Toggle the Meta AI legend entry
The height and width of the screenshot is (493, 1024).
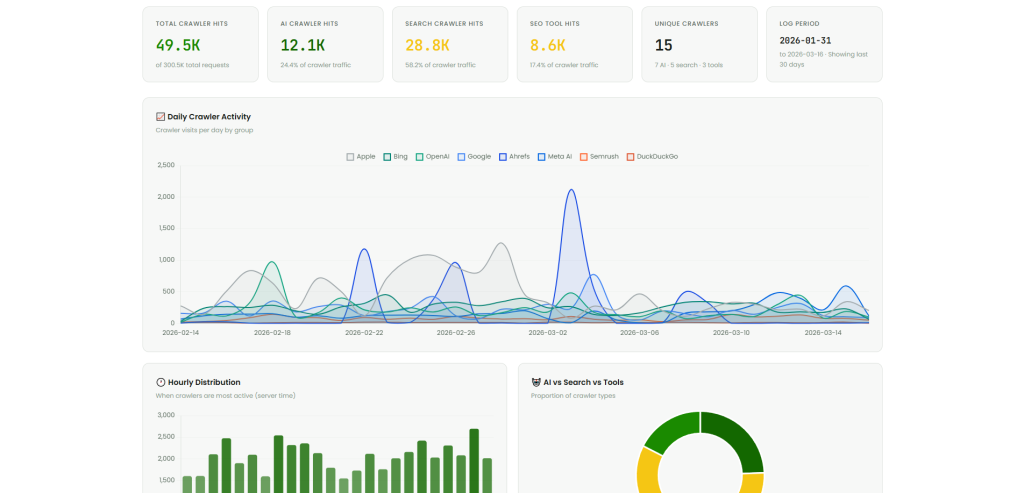pyautogui.click(x=555, y=157)
